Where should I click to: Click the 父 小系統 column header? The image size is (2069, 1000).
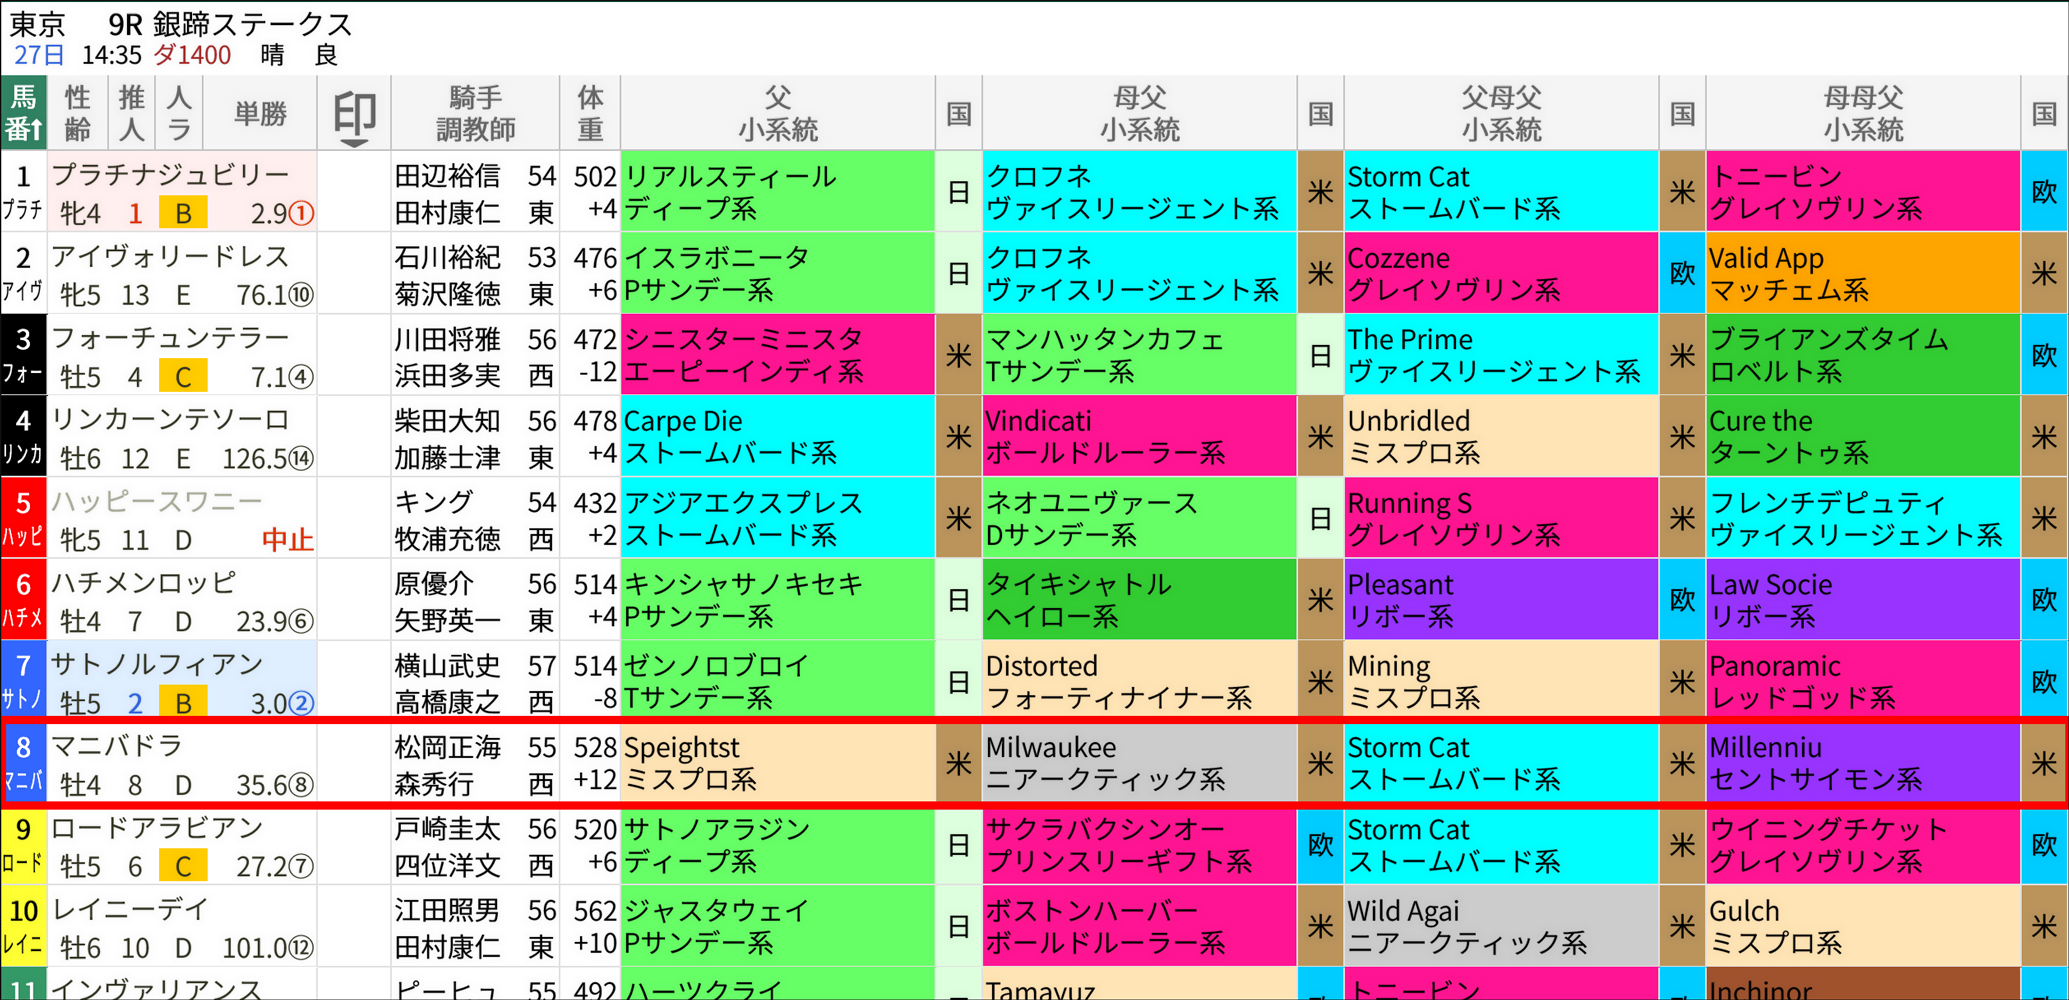(778, 113)
